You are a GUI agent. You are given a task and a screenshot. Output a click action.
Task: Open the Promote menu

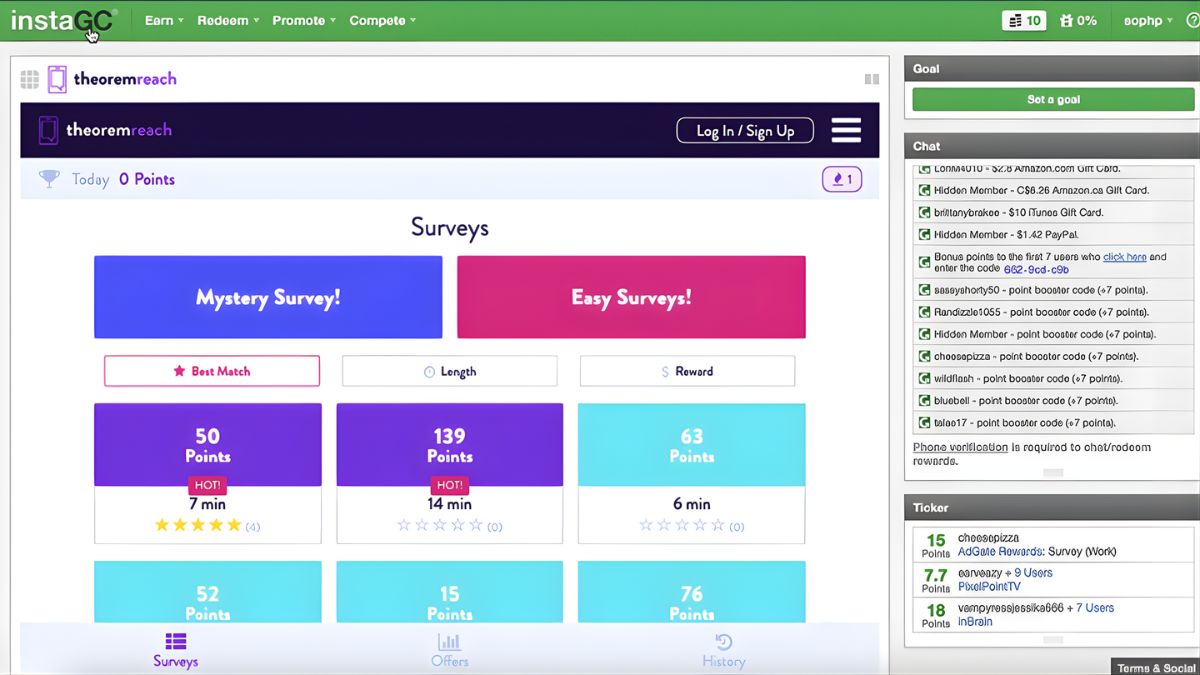point(304,20)
